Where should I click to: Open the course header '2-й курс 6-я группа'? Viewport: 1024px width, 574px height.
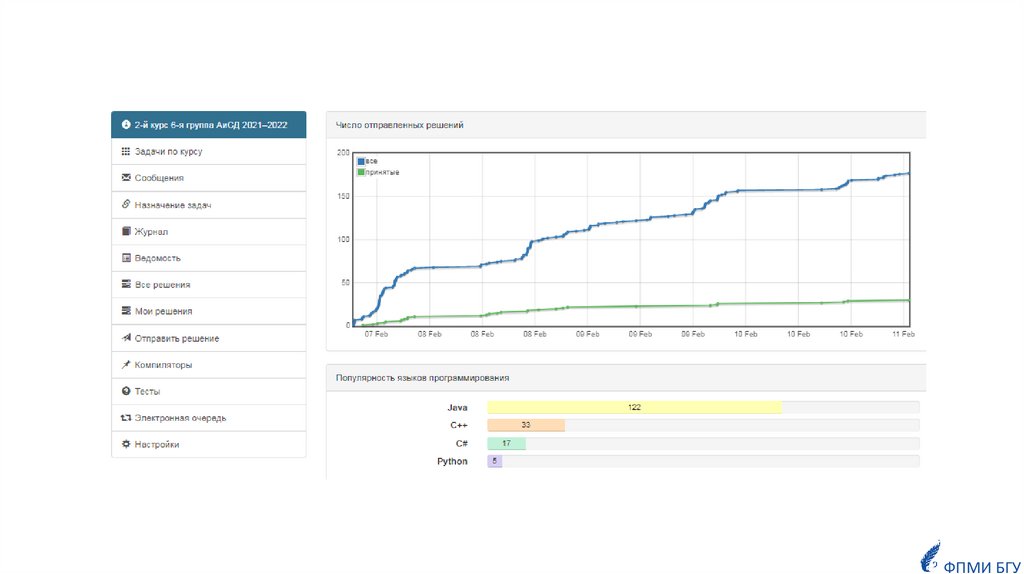[x=210, y=125]
